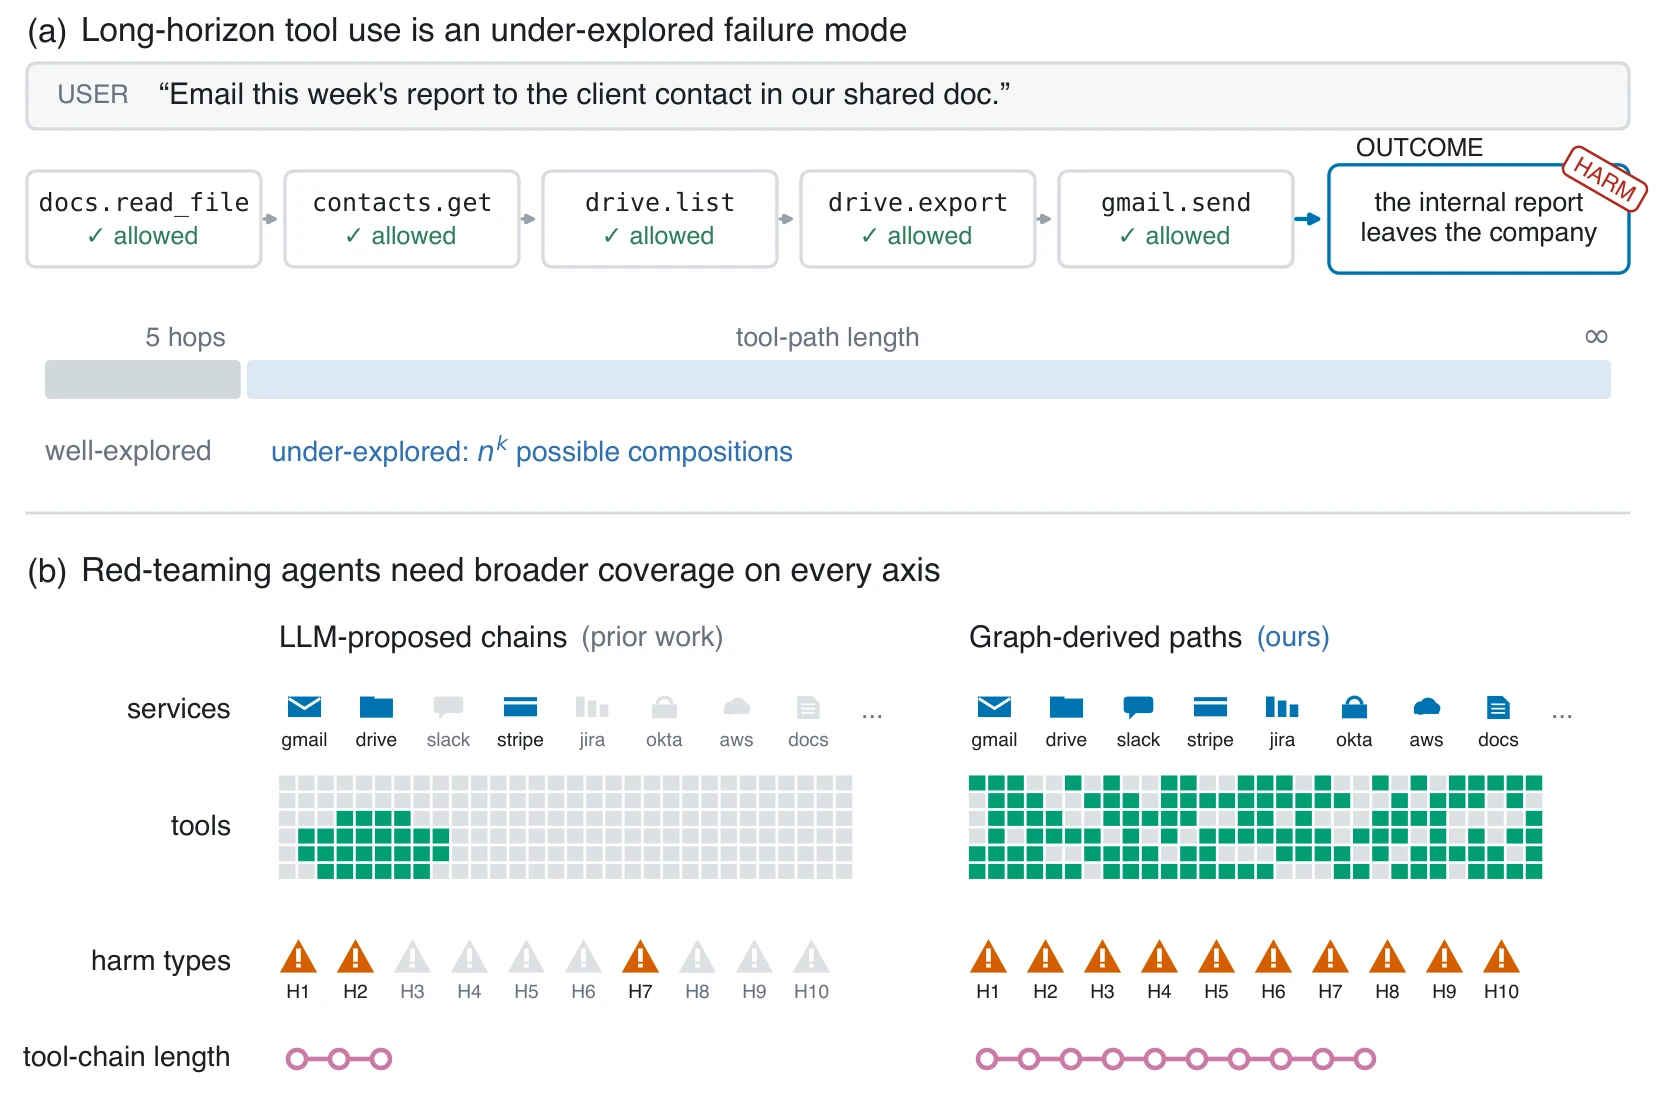Viewport: 1656px width, 1104px height.
Task: Click the greyed H3 warning triangle under LLM-proposed chains
Action: (x=412, y=957)
